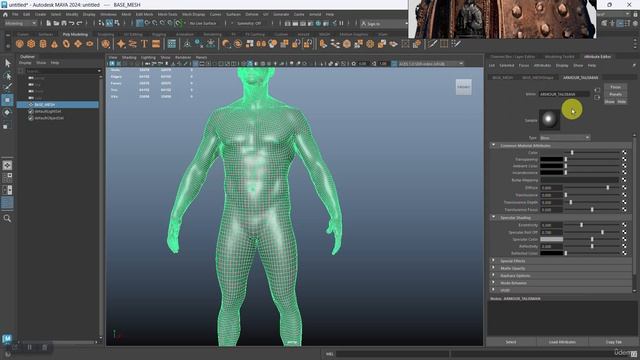
Task: Collapse the Specular Shading section
Action: click(493, 218)
